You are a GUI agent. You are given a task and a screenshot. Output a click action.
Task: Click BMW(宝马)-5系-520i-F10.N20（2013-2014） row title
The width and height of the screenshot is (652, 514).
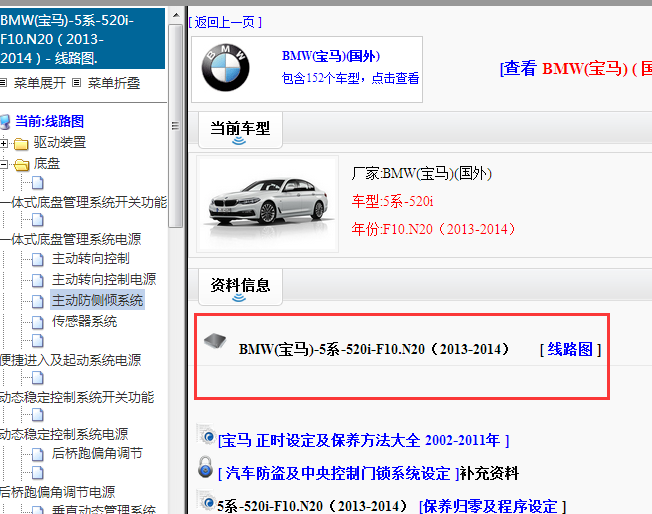pos(374,349)
